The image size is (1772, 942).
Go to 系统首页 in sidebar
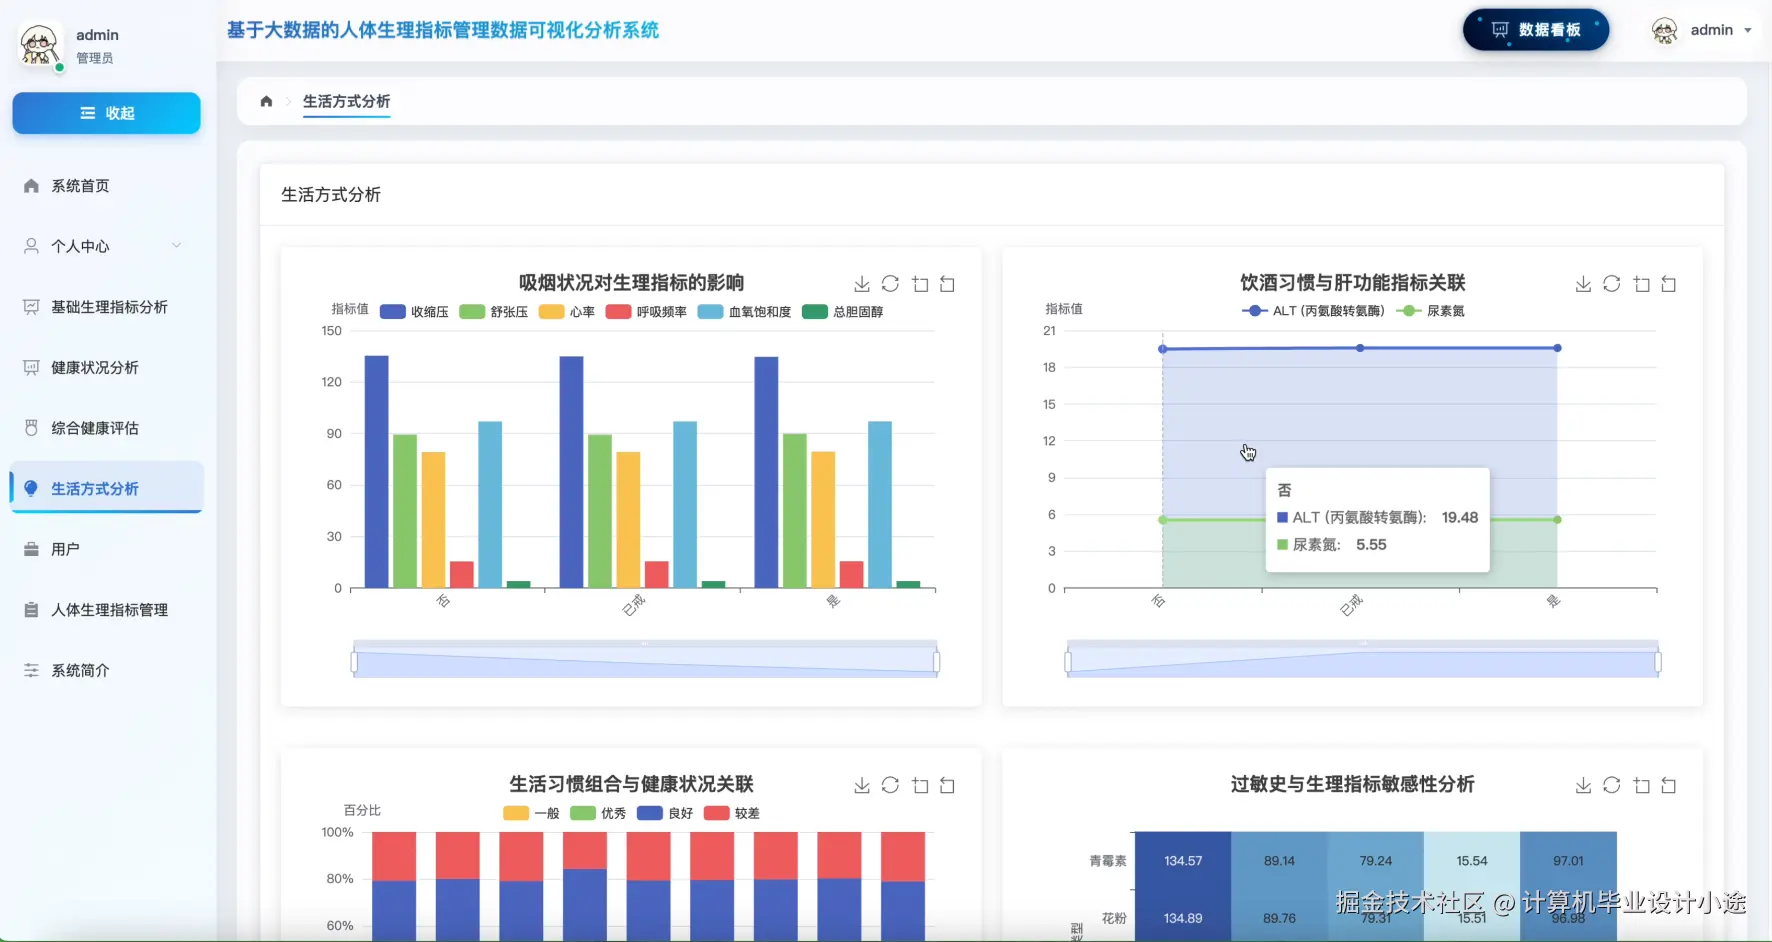106,186
